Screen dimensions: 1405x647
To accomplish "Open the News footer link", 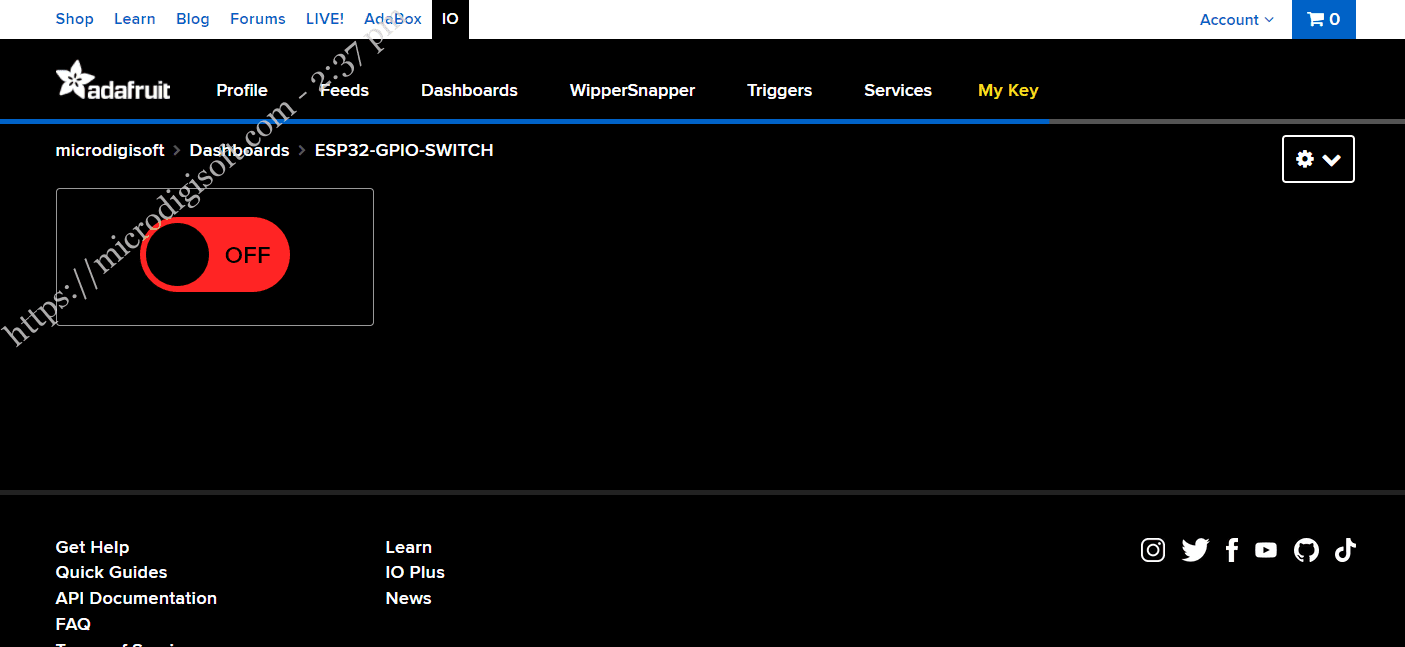I will pos(408,598).
